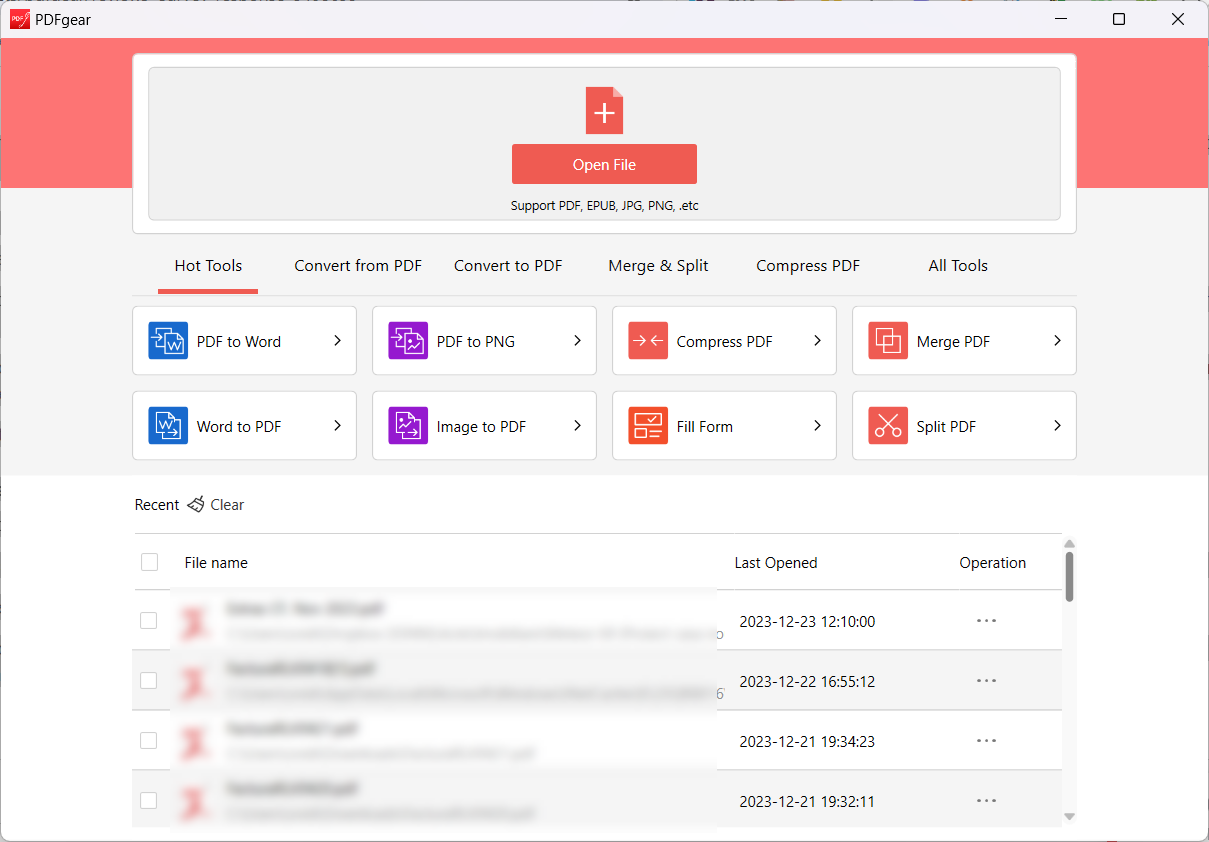This screenshot has width=1209, height=842.
Task: Open the Split PDF scissors icon
Action: click(x=888, y=425)
